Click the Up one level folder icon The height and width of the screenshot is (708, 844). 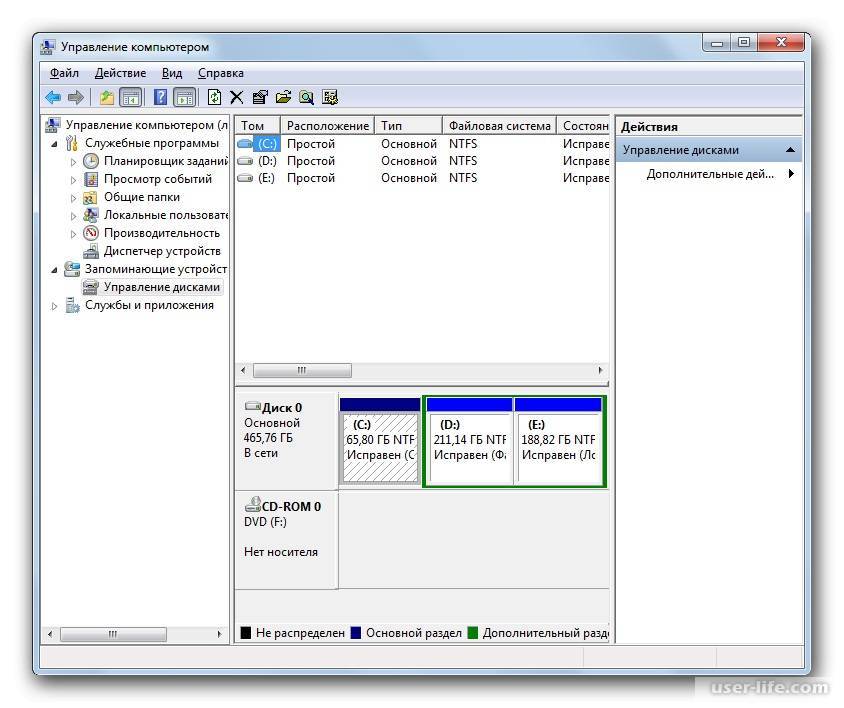tap(106, 97)
